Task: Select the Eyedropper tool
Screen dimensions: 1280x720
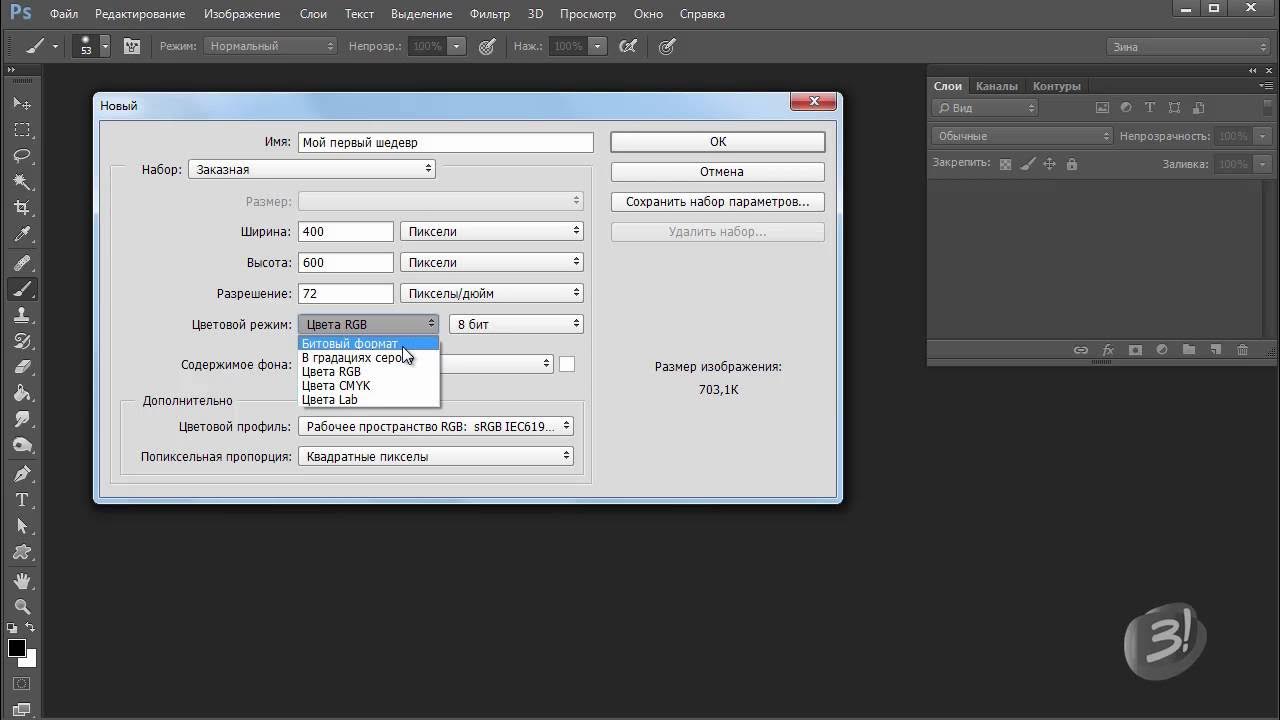Action: click(22, 234)
